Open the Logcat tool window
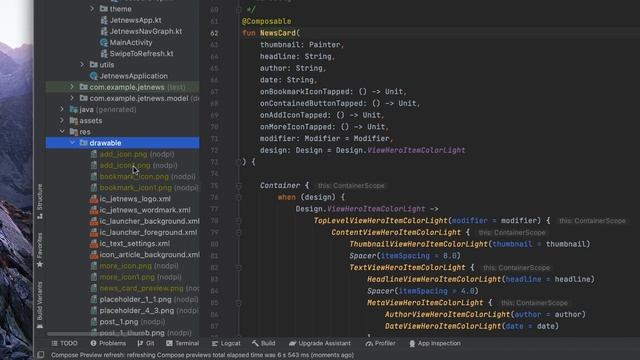Screen dimensions: 640x360 226,343
